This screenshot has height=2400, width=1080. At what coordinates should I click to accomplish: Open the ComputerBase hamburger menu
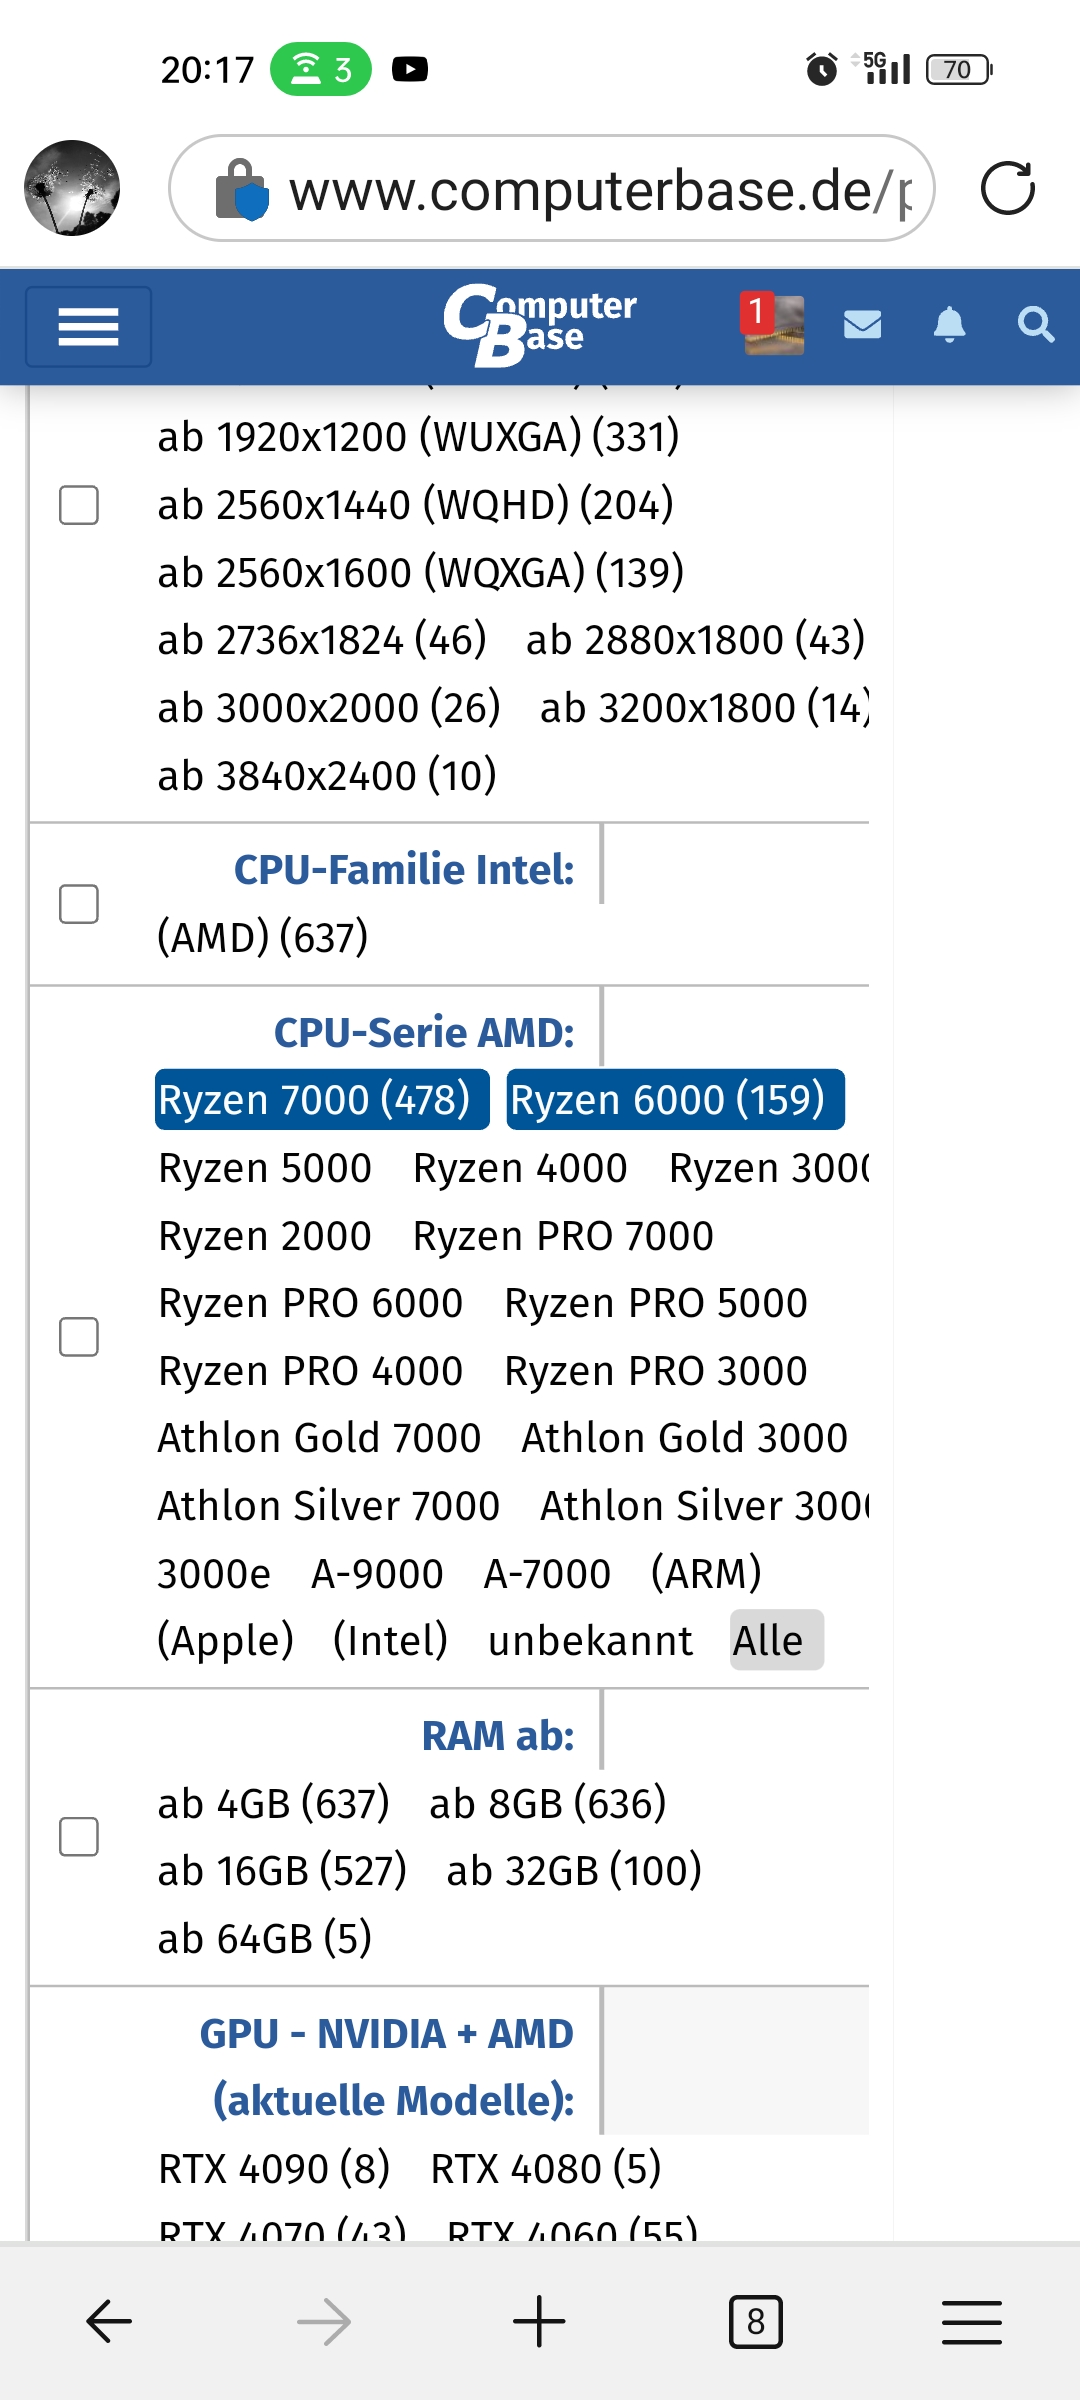(88, 327)
